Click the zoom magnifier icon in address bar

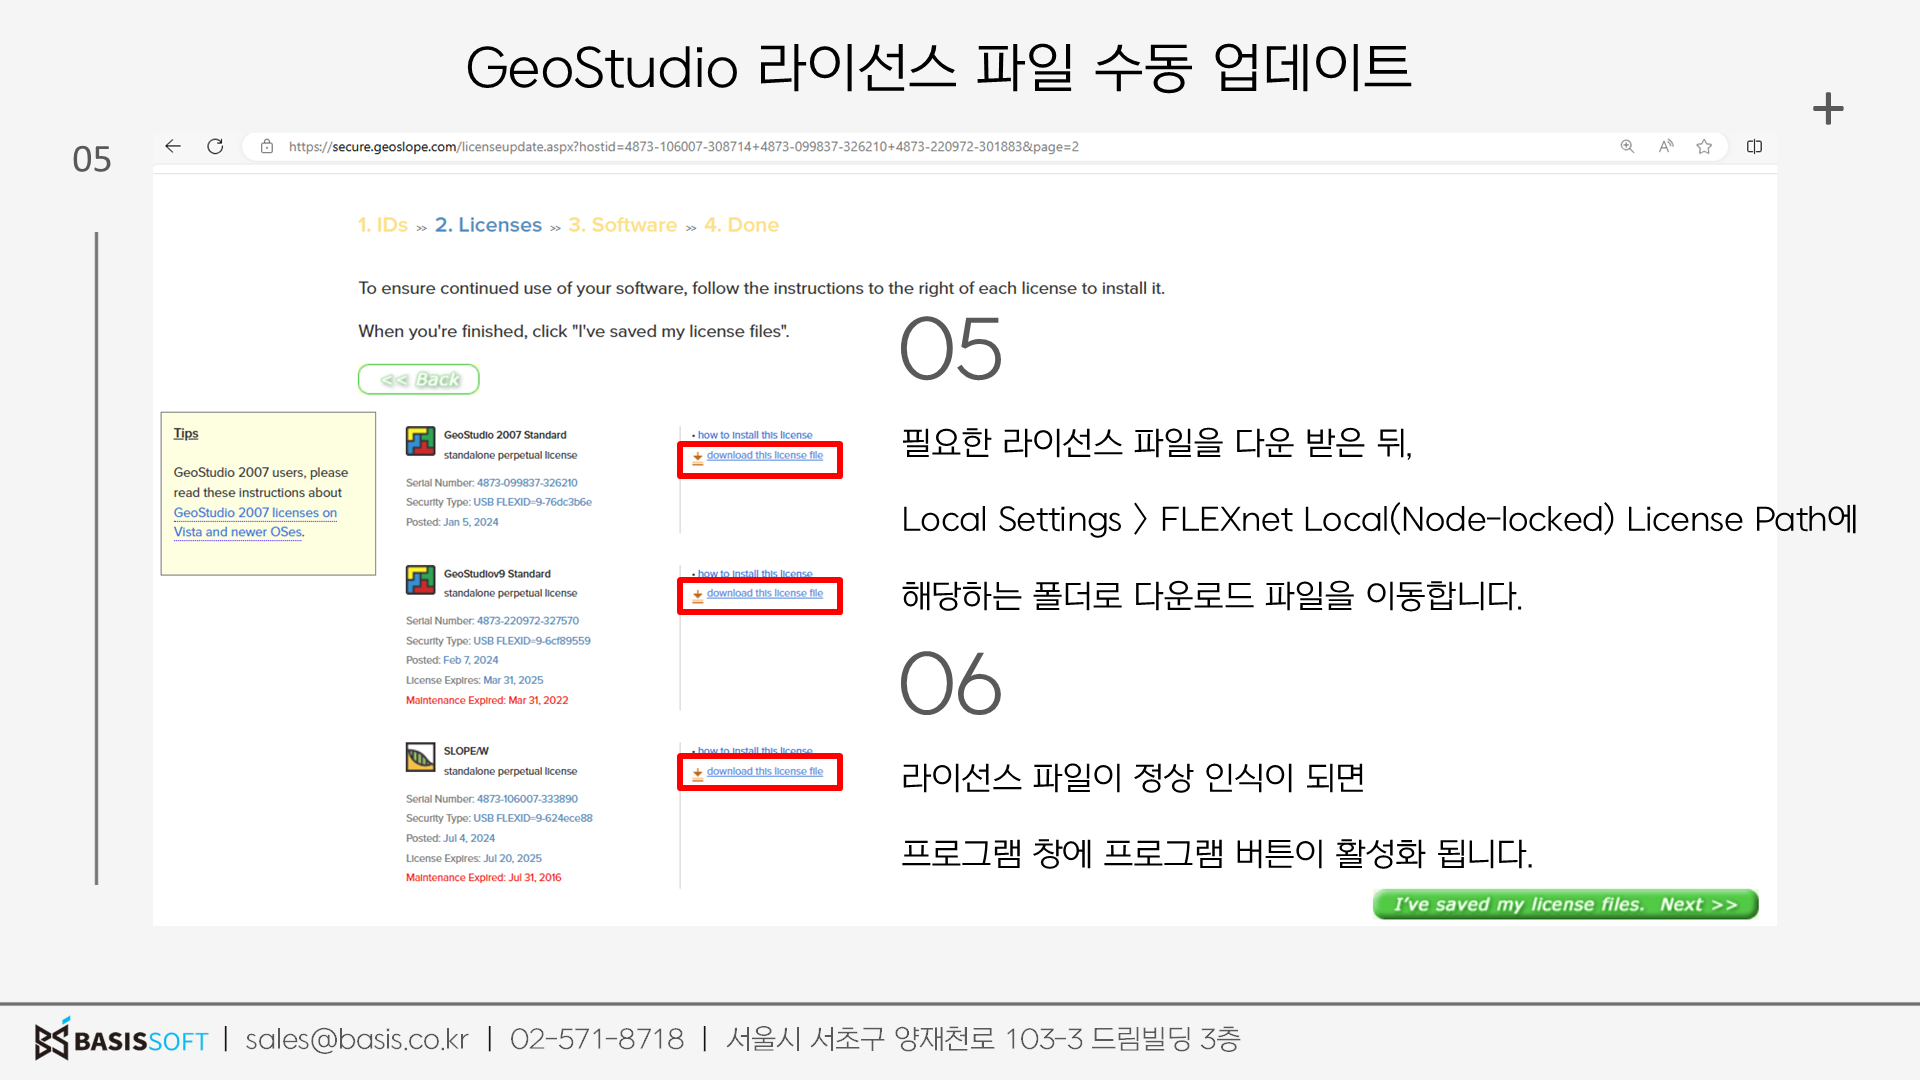1627,146
